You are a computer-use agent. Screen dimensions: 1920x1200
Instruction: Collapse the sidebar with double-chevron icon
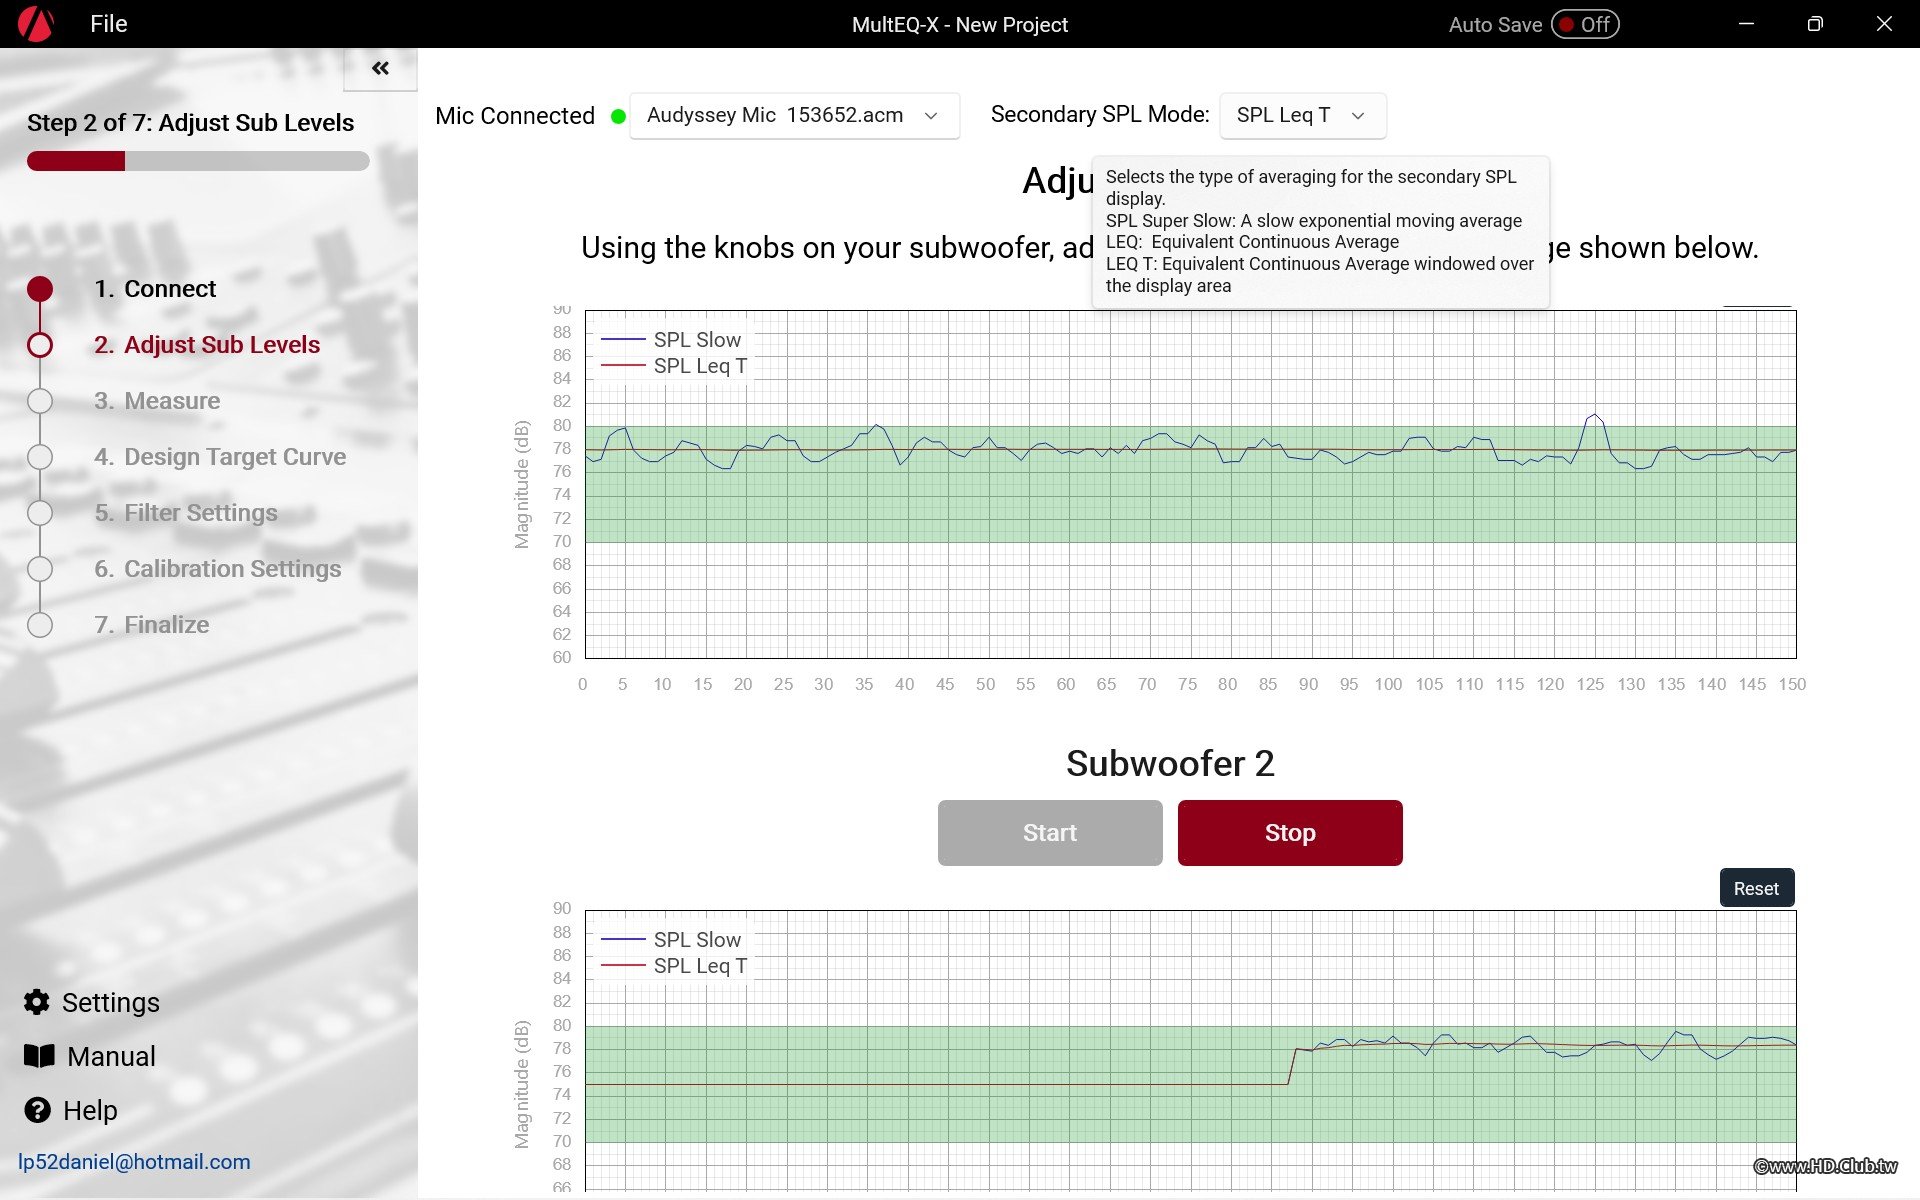coord(380,68)
